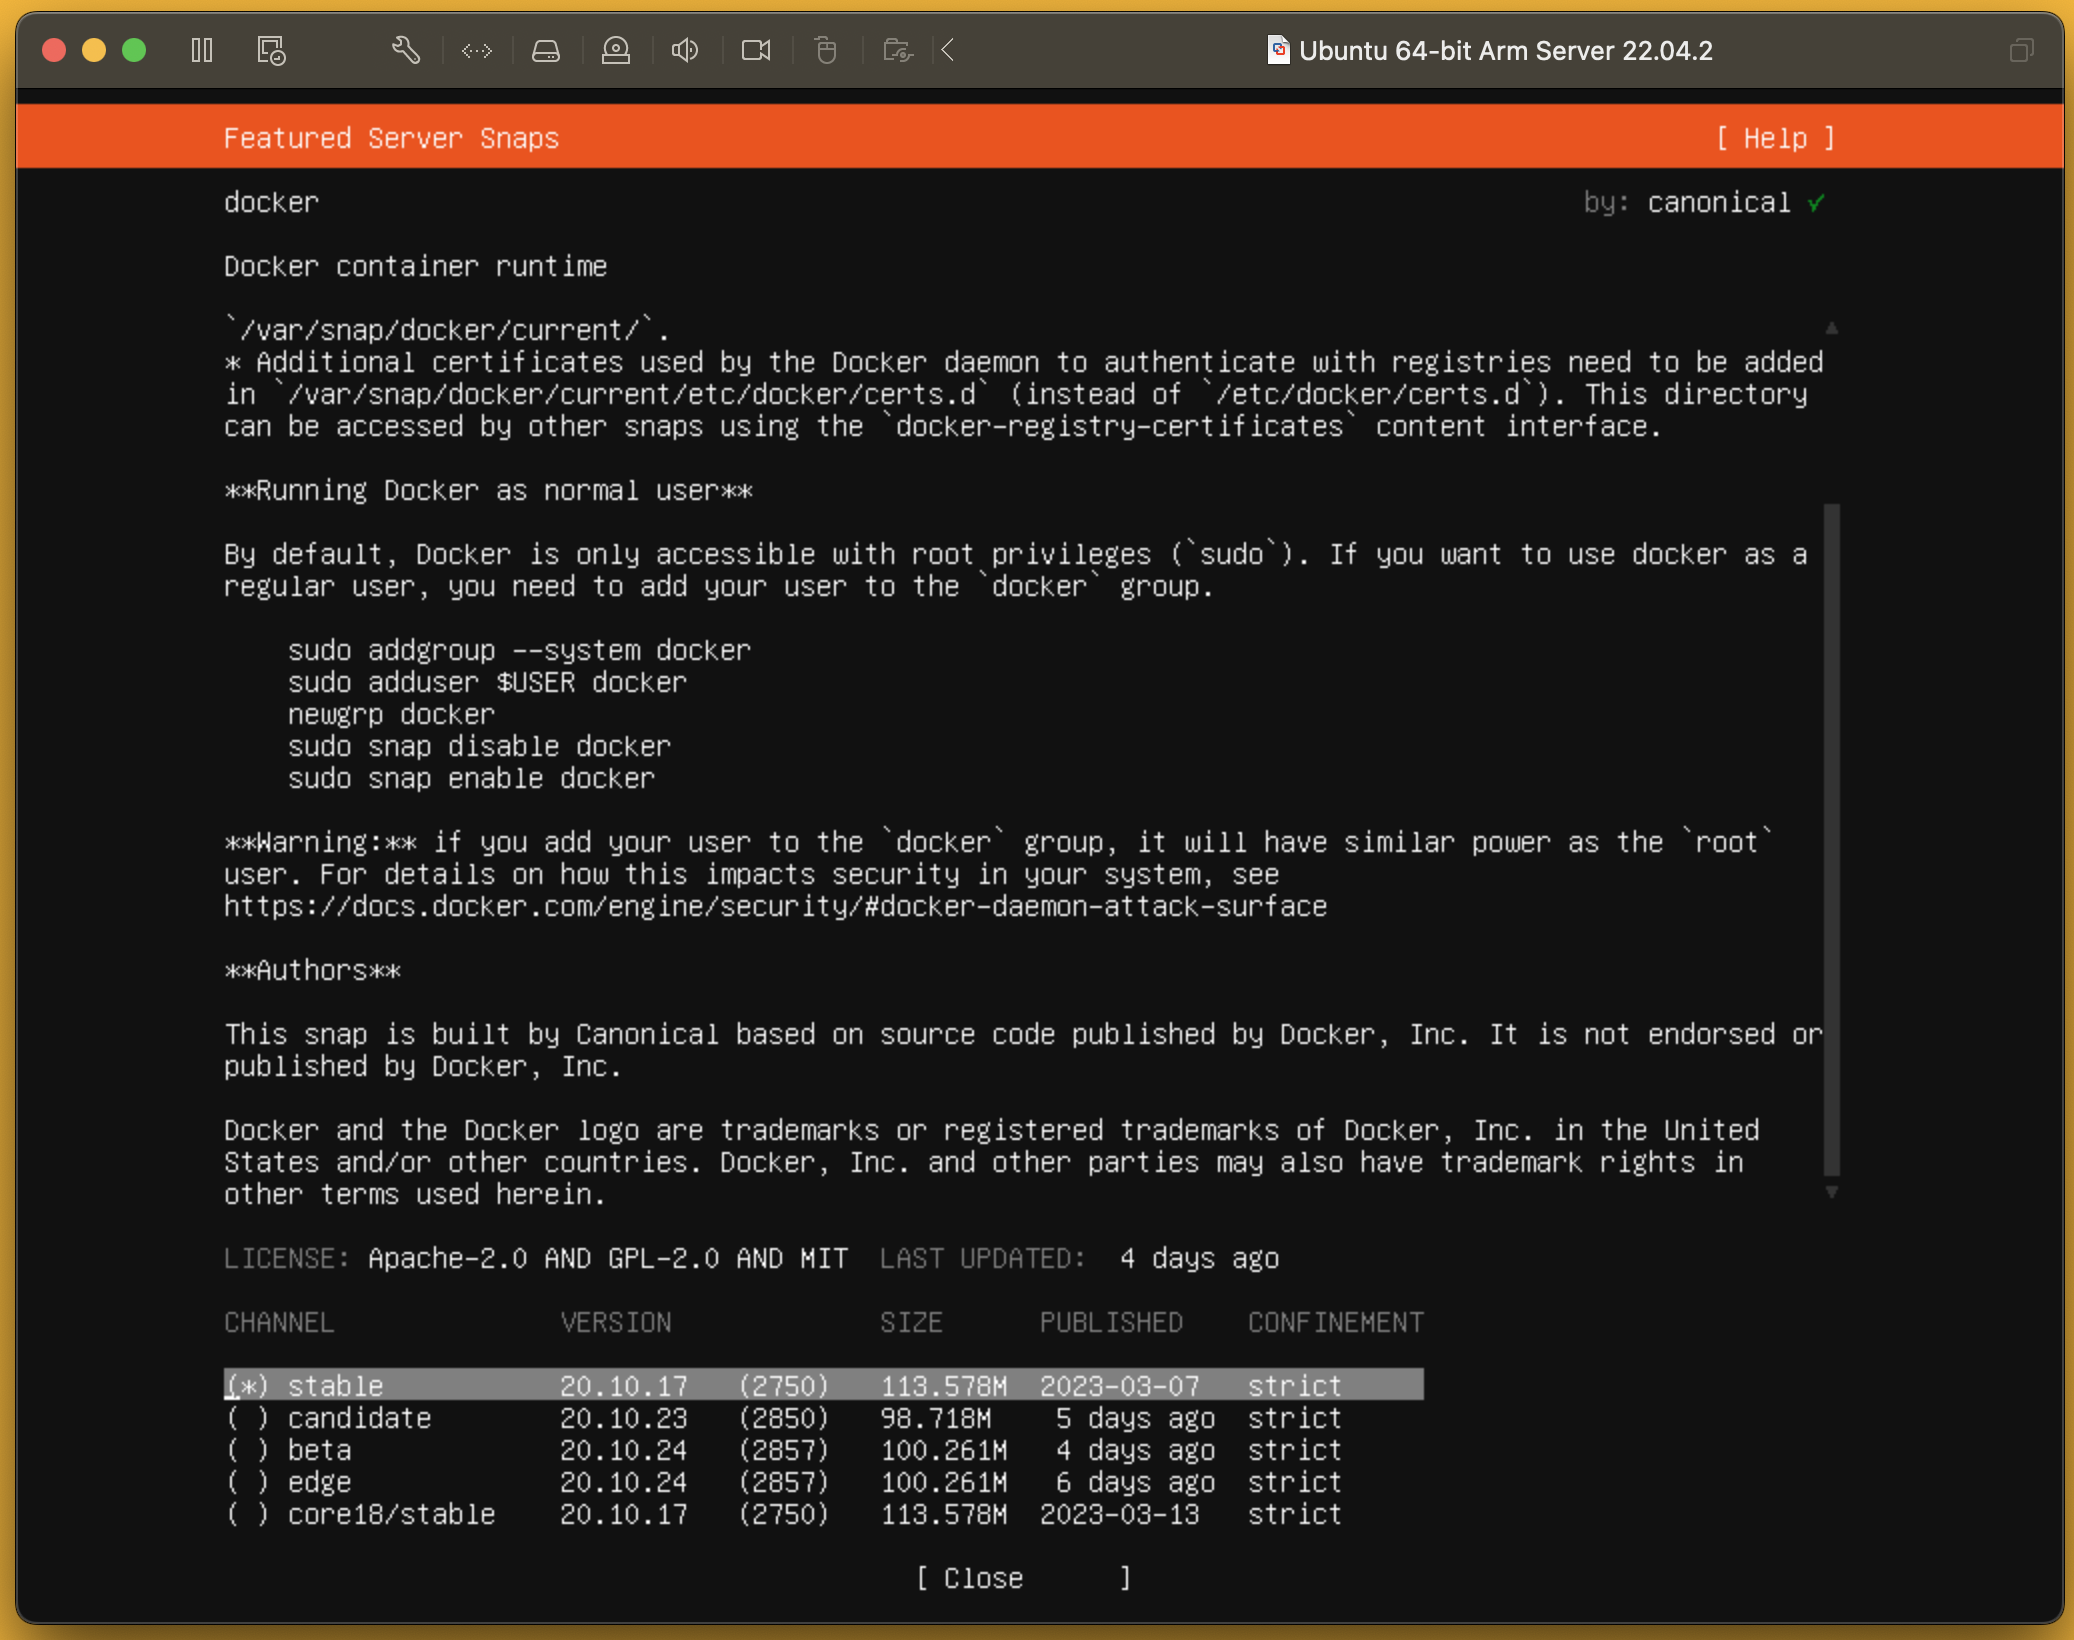Screen dimensions: 2074x1640
Task: Click the window title Ubuntu 64-bit Arm Server
Action: pos(1505,50)
